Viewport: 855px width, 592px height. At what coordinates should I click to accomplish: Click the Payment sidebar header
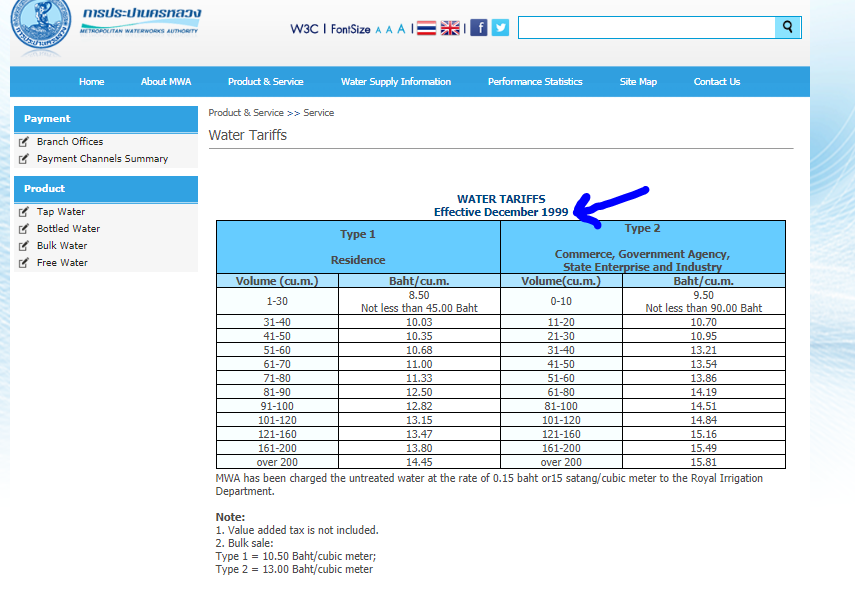(x=106, y=119)
